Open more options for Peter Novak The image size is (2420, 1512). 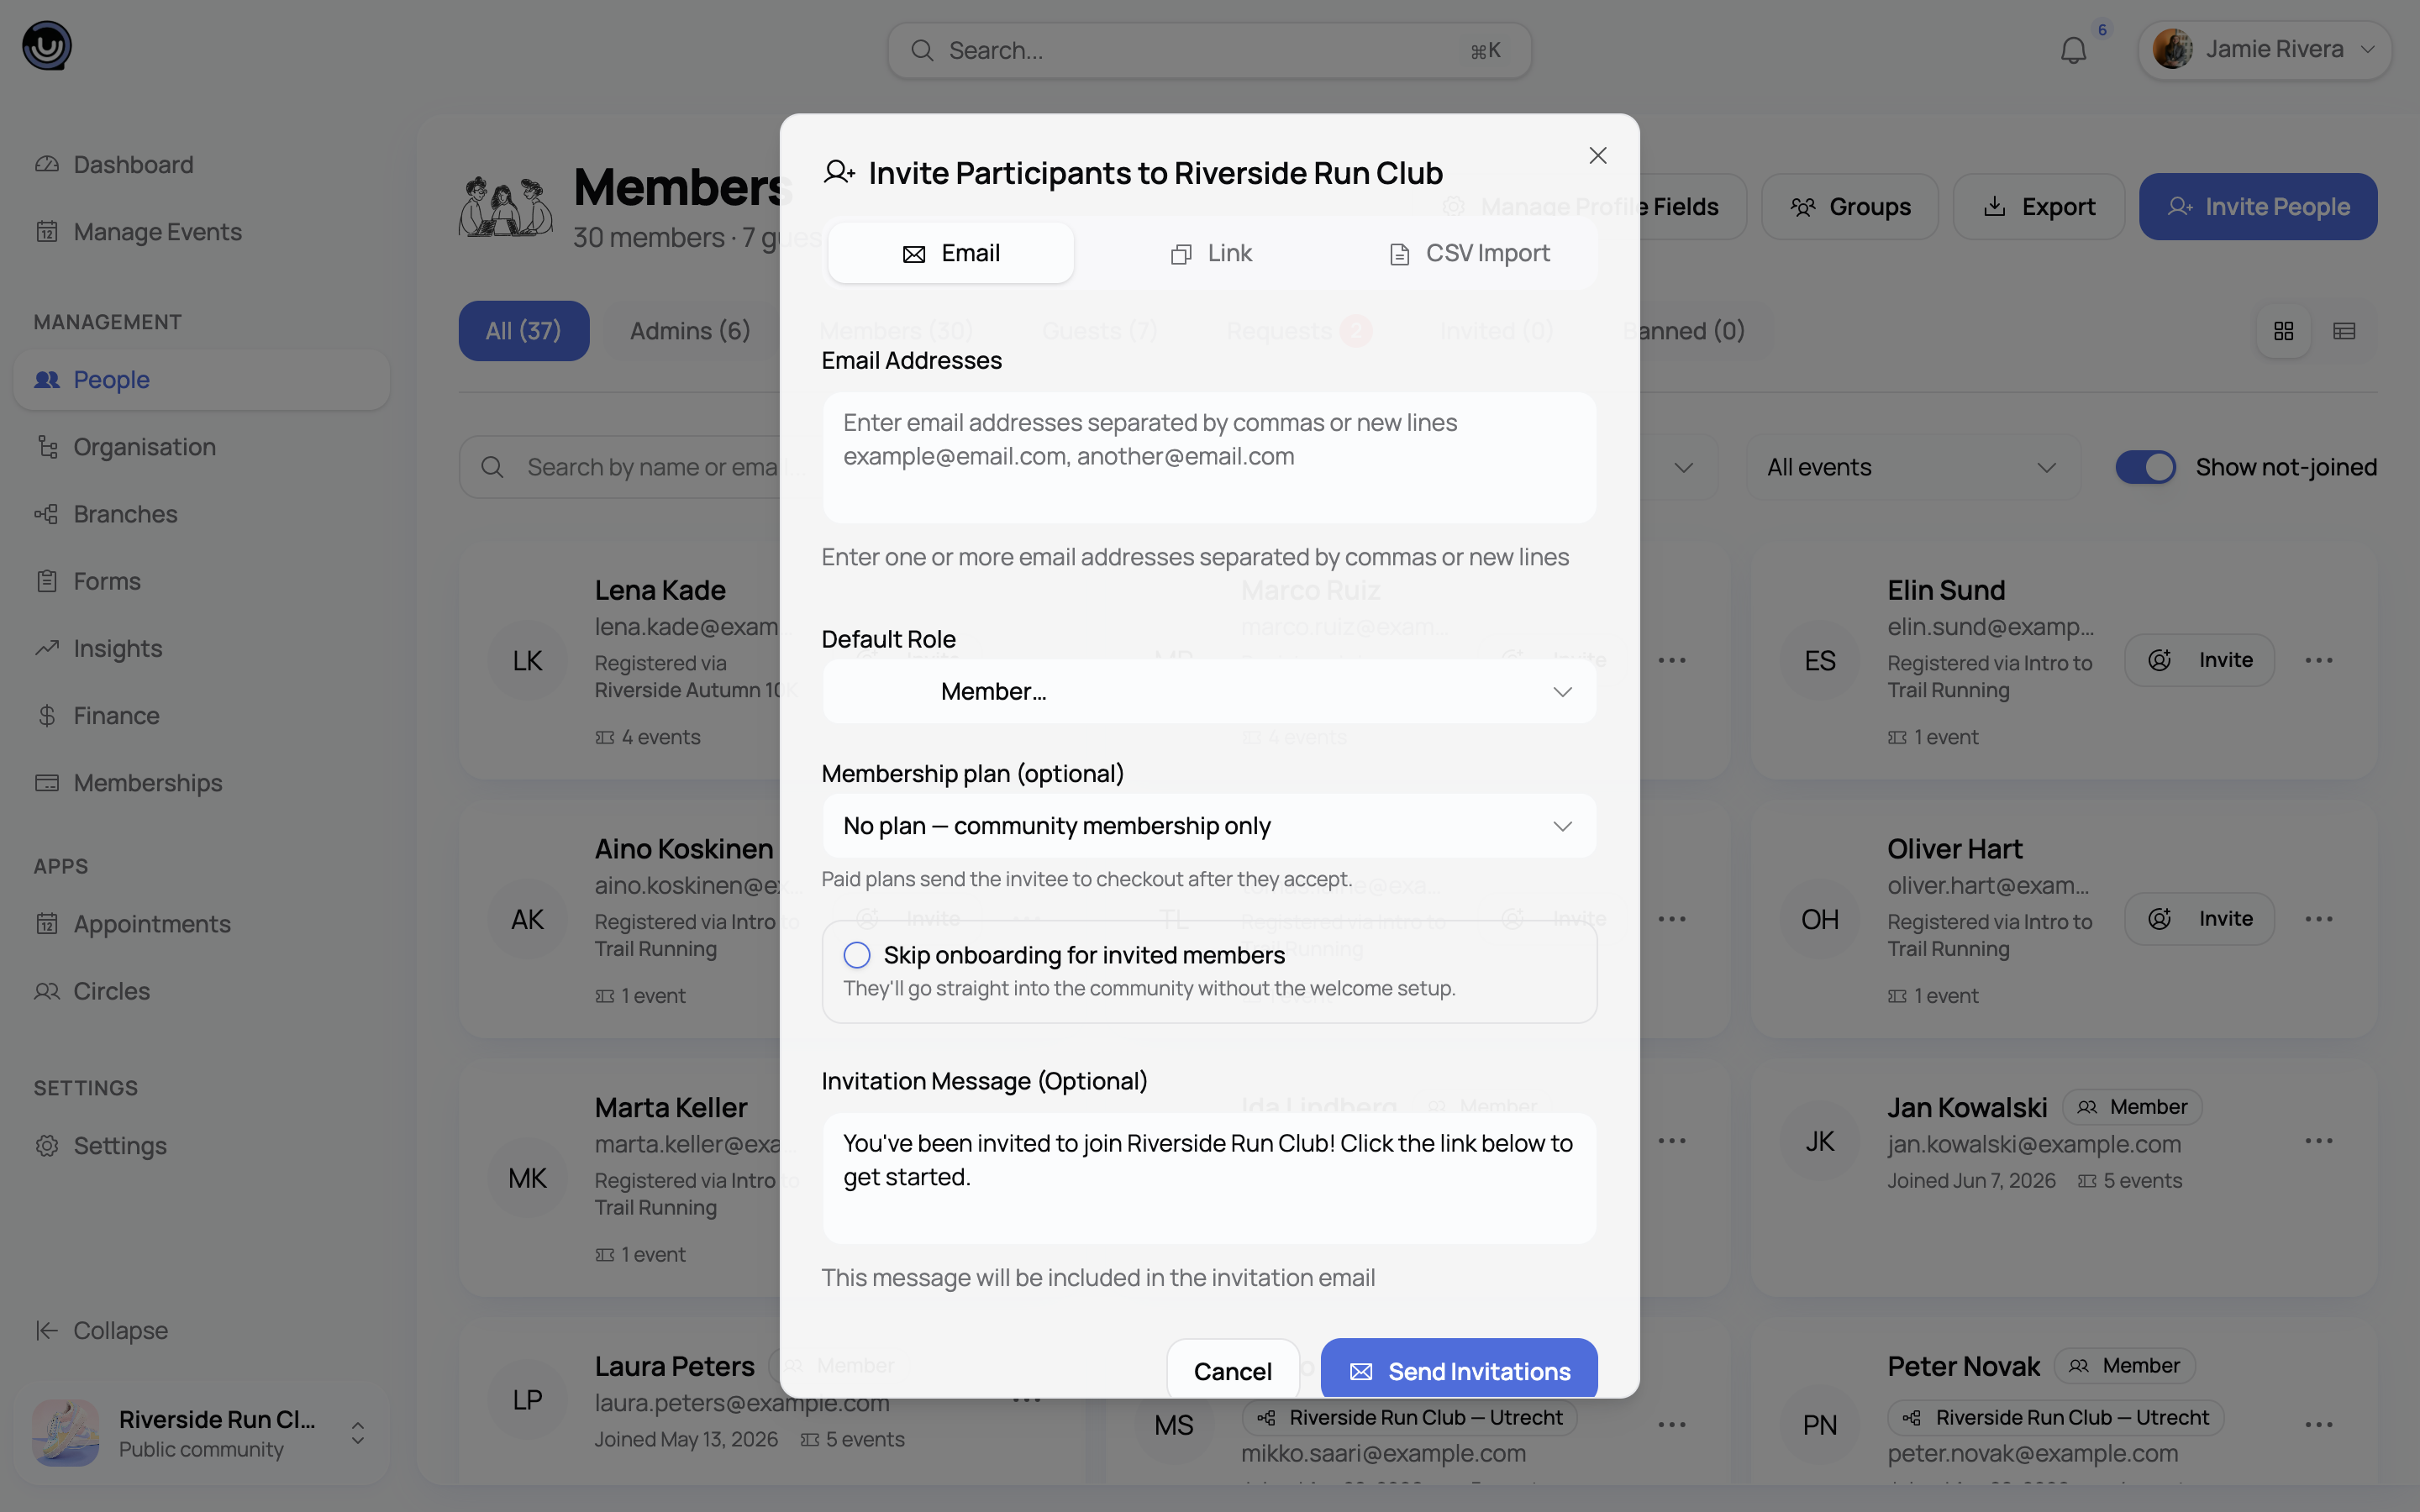coord(2319,1425)
